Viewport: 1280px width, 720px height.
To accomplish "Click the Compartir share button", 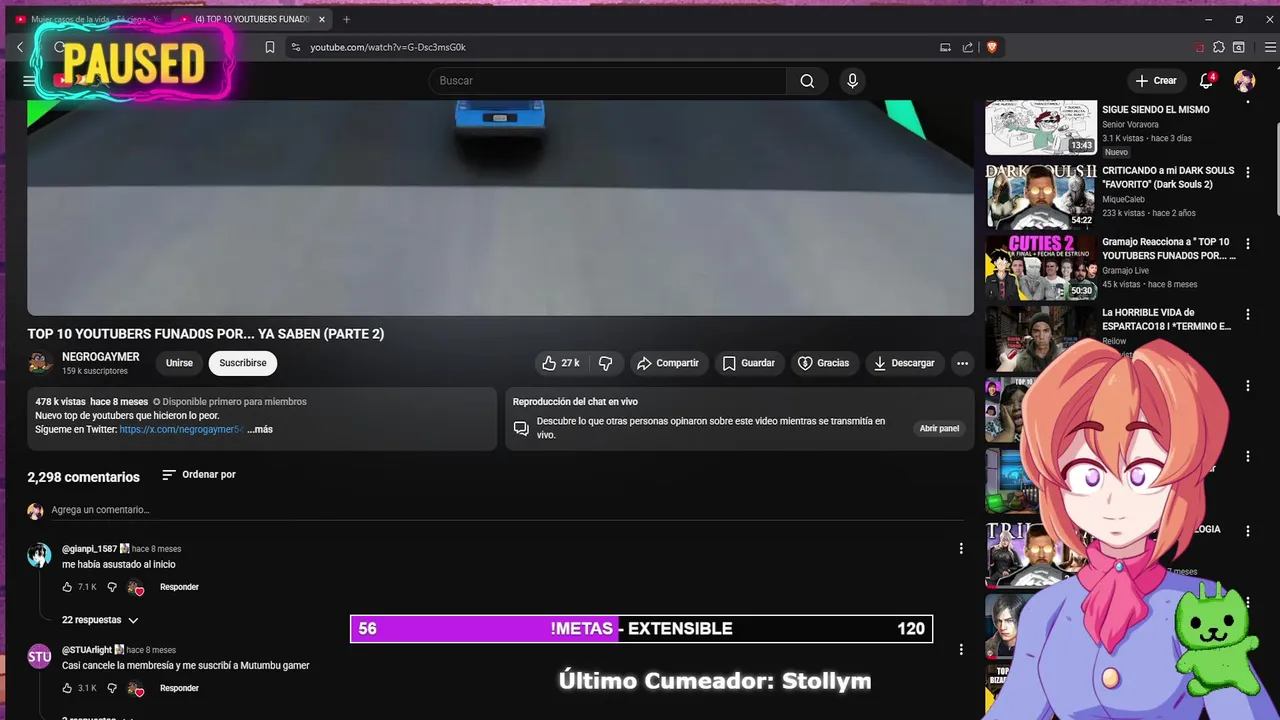I will click(668, 363).
